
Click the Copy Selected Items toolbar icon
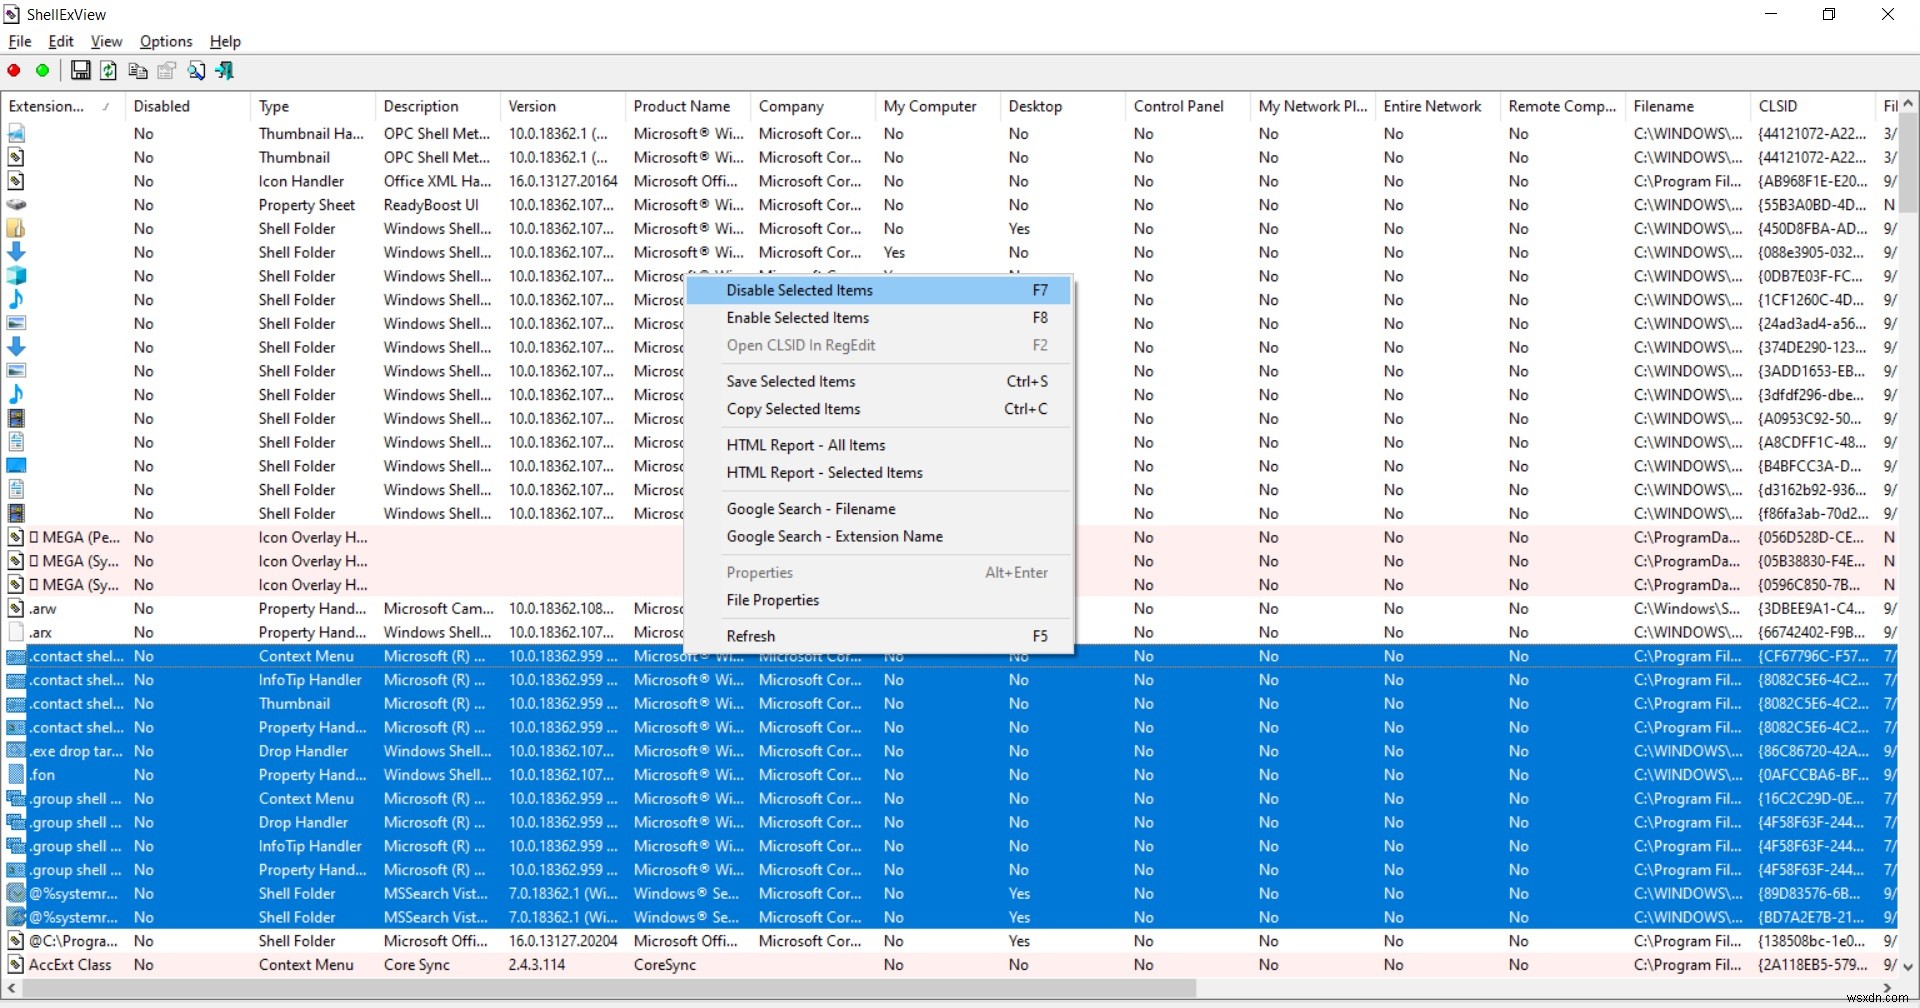137,70
